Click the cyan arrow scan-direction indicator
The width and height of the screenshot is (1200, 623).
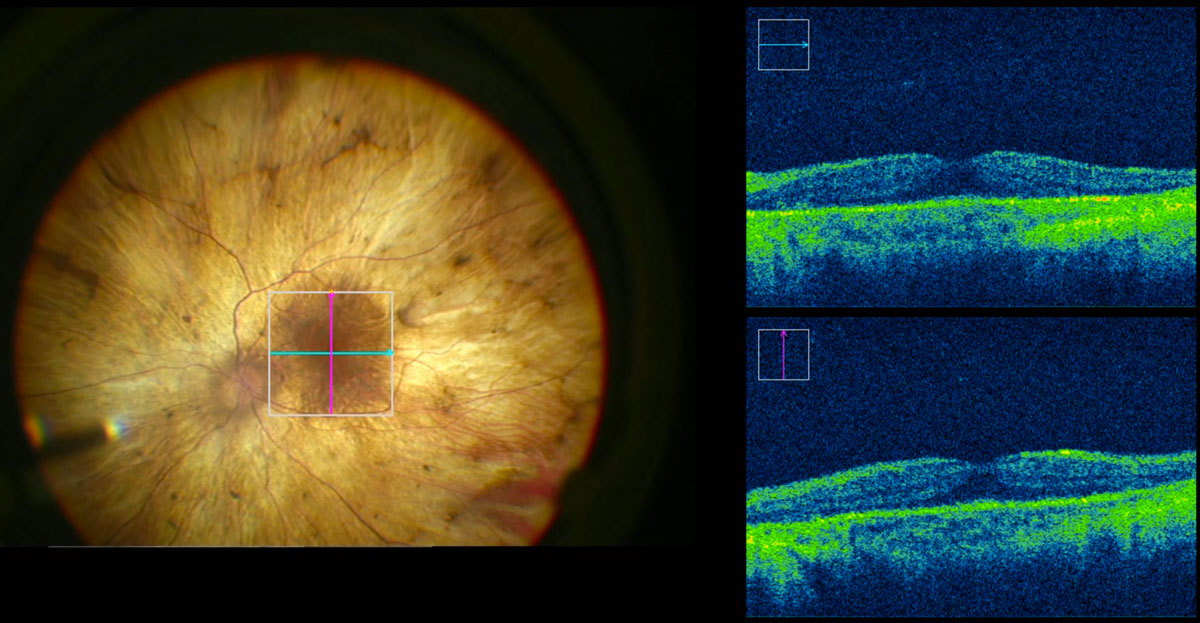pyautogui.click(x=784, y=45)
